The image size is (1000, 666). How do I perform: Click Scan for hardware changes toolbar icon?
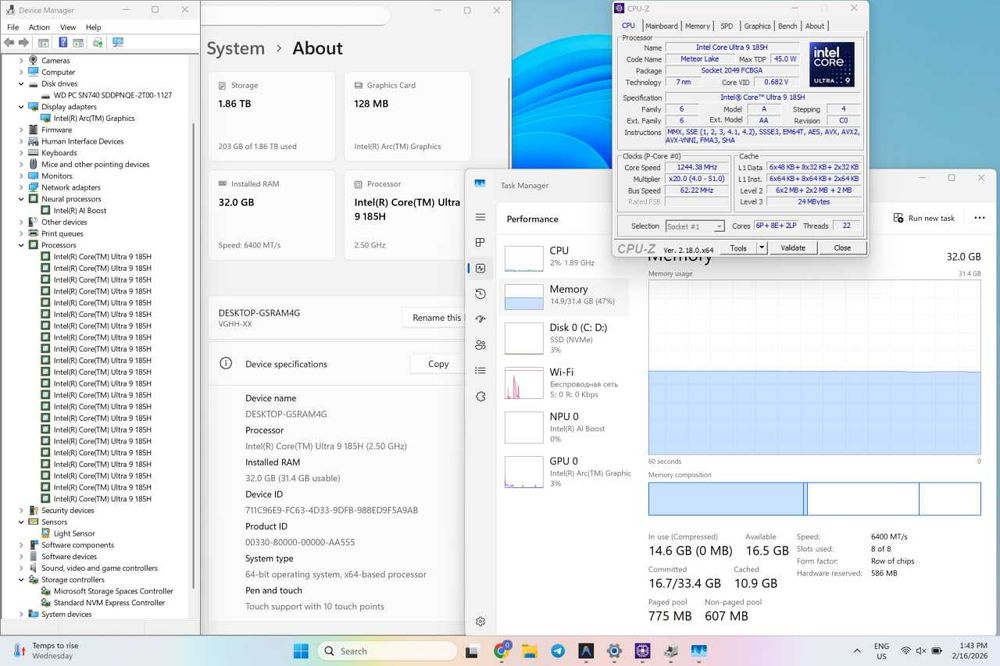pos(118,43)
